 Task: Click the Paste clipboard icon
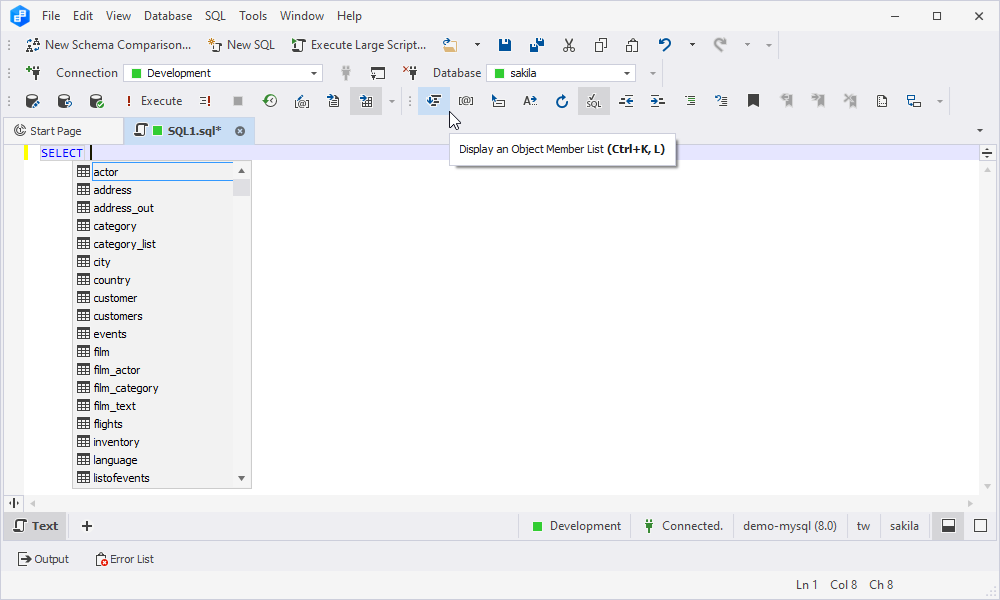[632, 45]
